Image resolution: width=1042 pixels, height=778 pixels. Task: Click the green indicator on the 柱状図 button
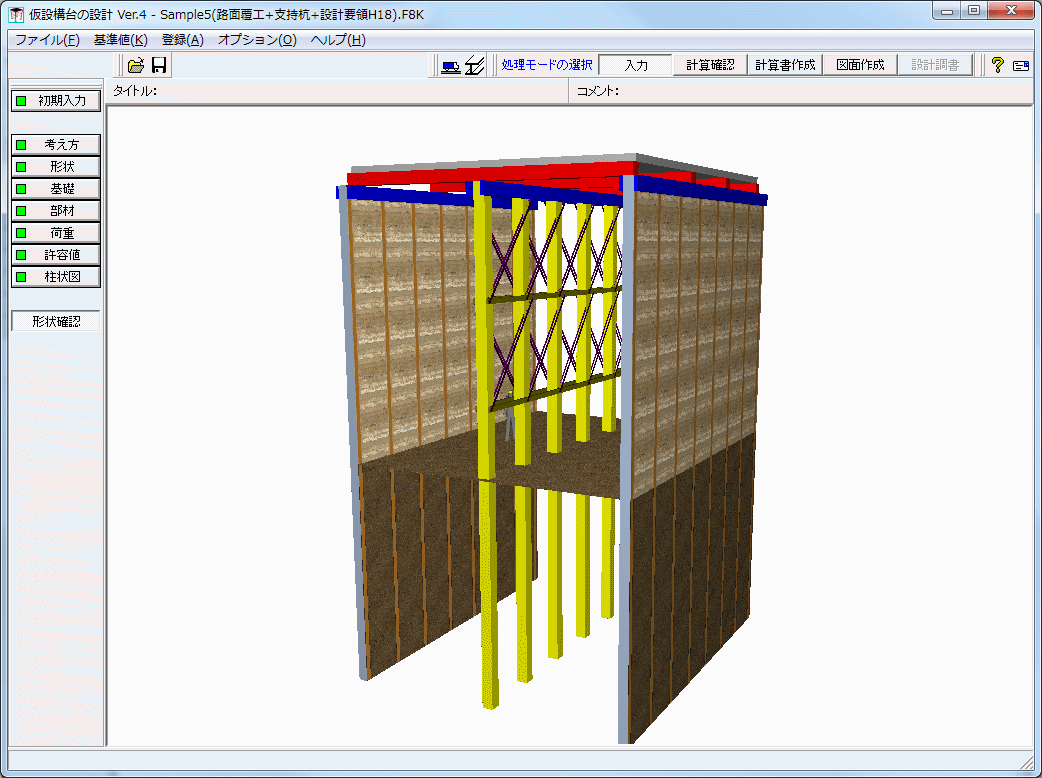tap(21, 276)
